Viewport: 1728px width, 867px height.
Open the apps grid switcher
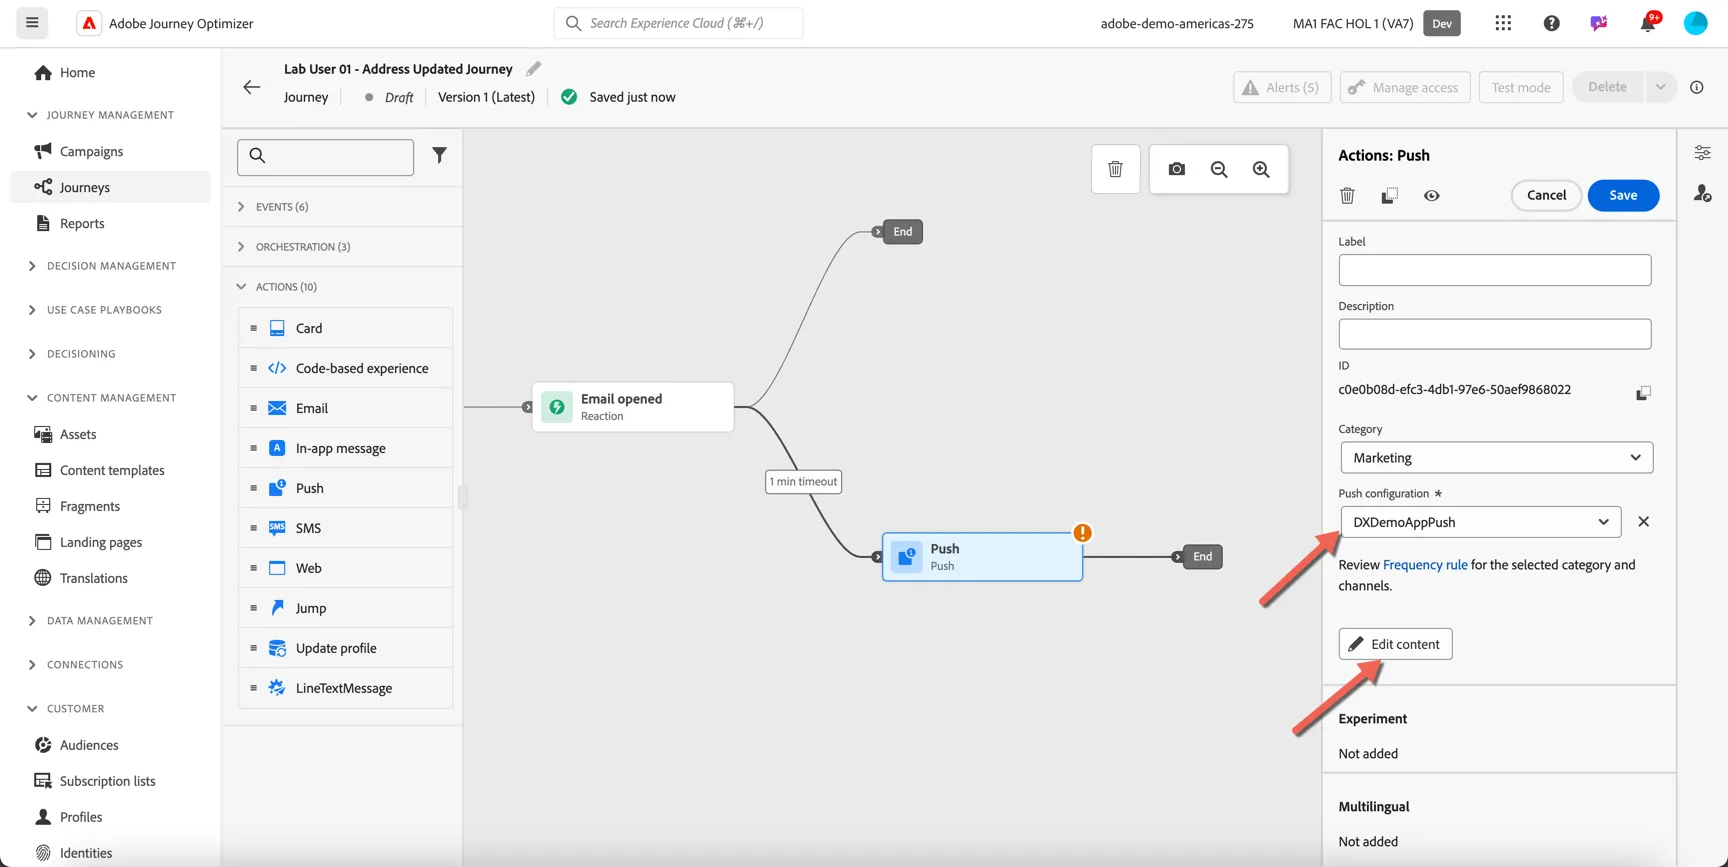click(1503, 23)
